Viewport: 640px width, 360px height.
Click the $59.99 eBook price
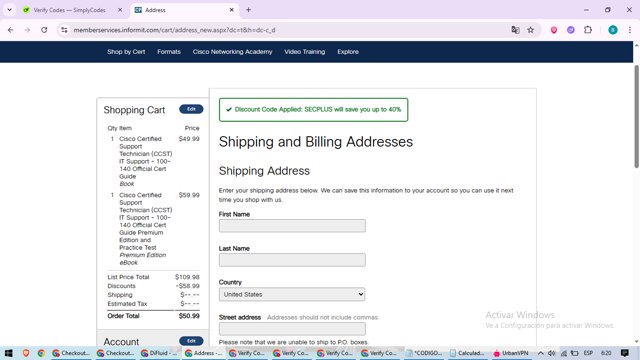click(189, 195)
